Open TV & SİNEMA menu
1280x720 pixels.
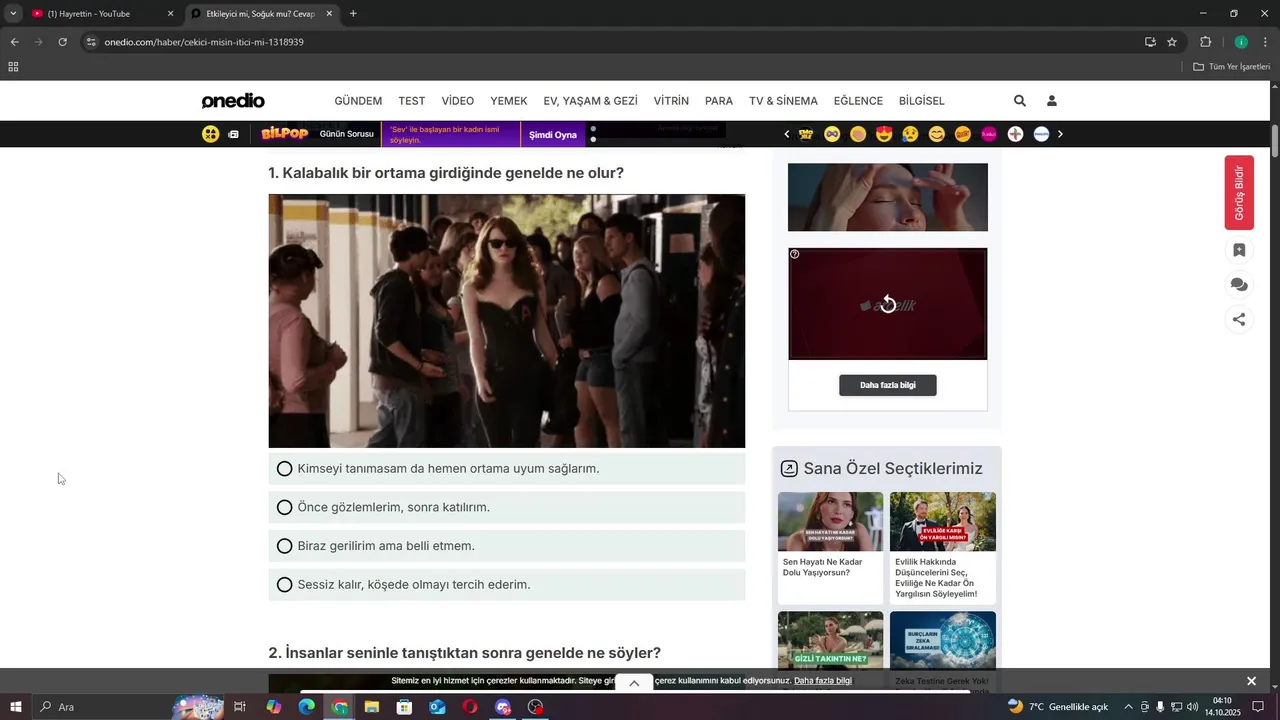(783, 101)
